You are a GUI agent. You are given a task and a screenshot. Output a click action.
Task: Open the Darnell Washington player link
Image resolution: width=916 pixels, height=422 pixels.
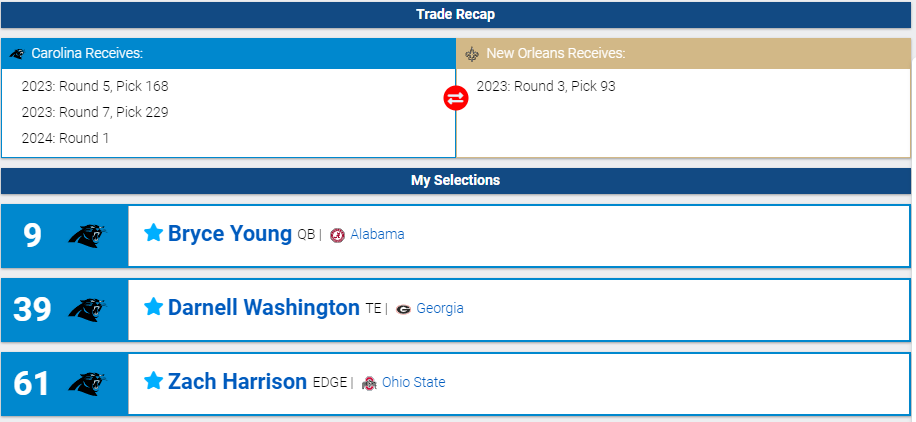(x=263, y=308)
